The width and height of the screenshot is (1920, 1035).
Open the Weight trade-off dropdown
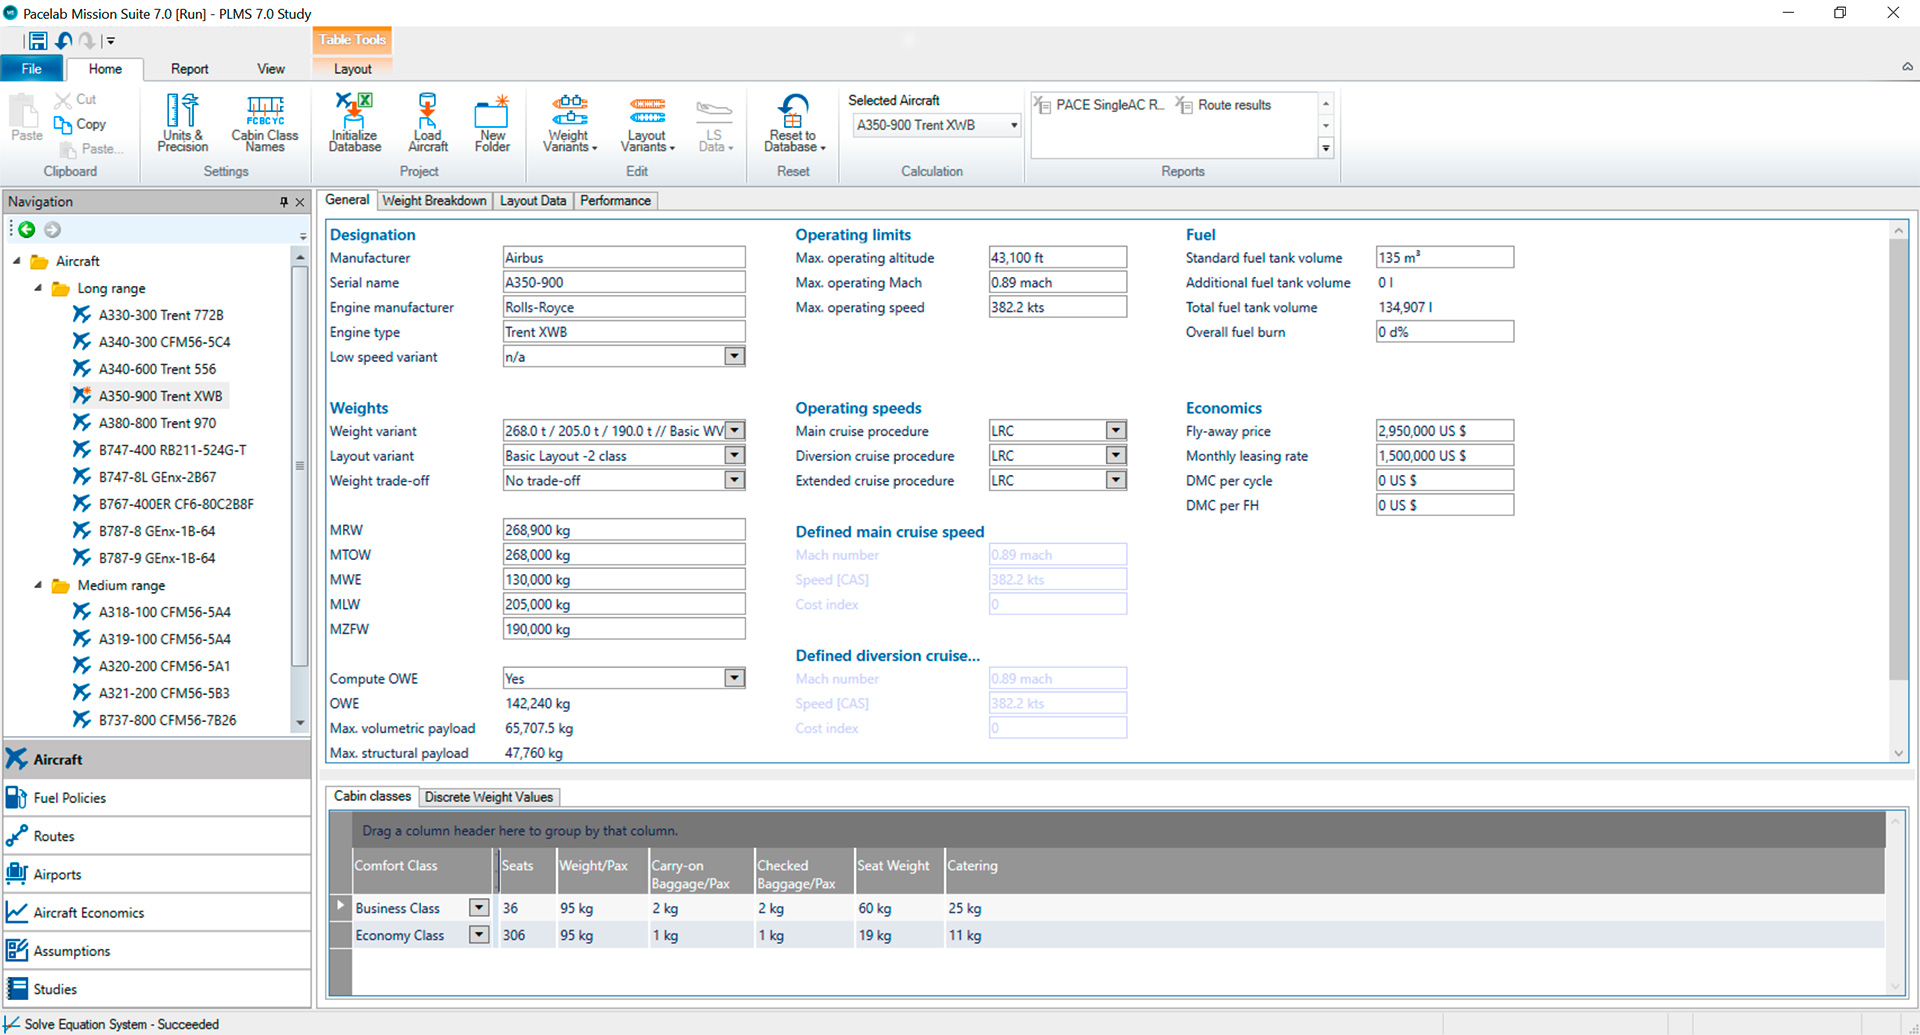[x=734, y=481]
